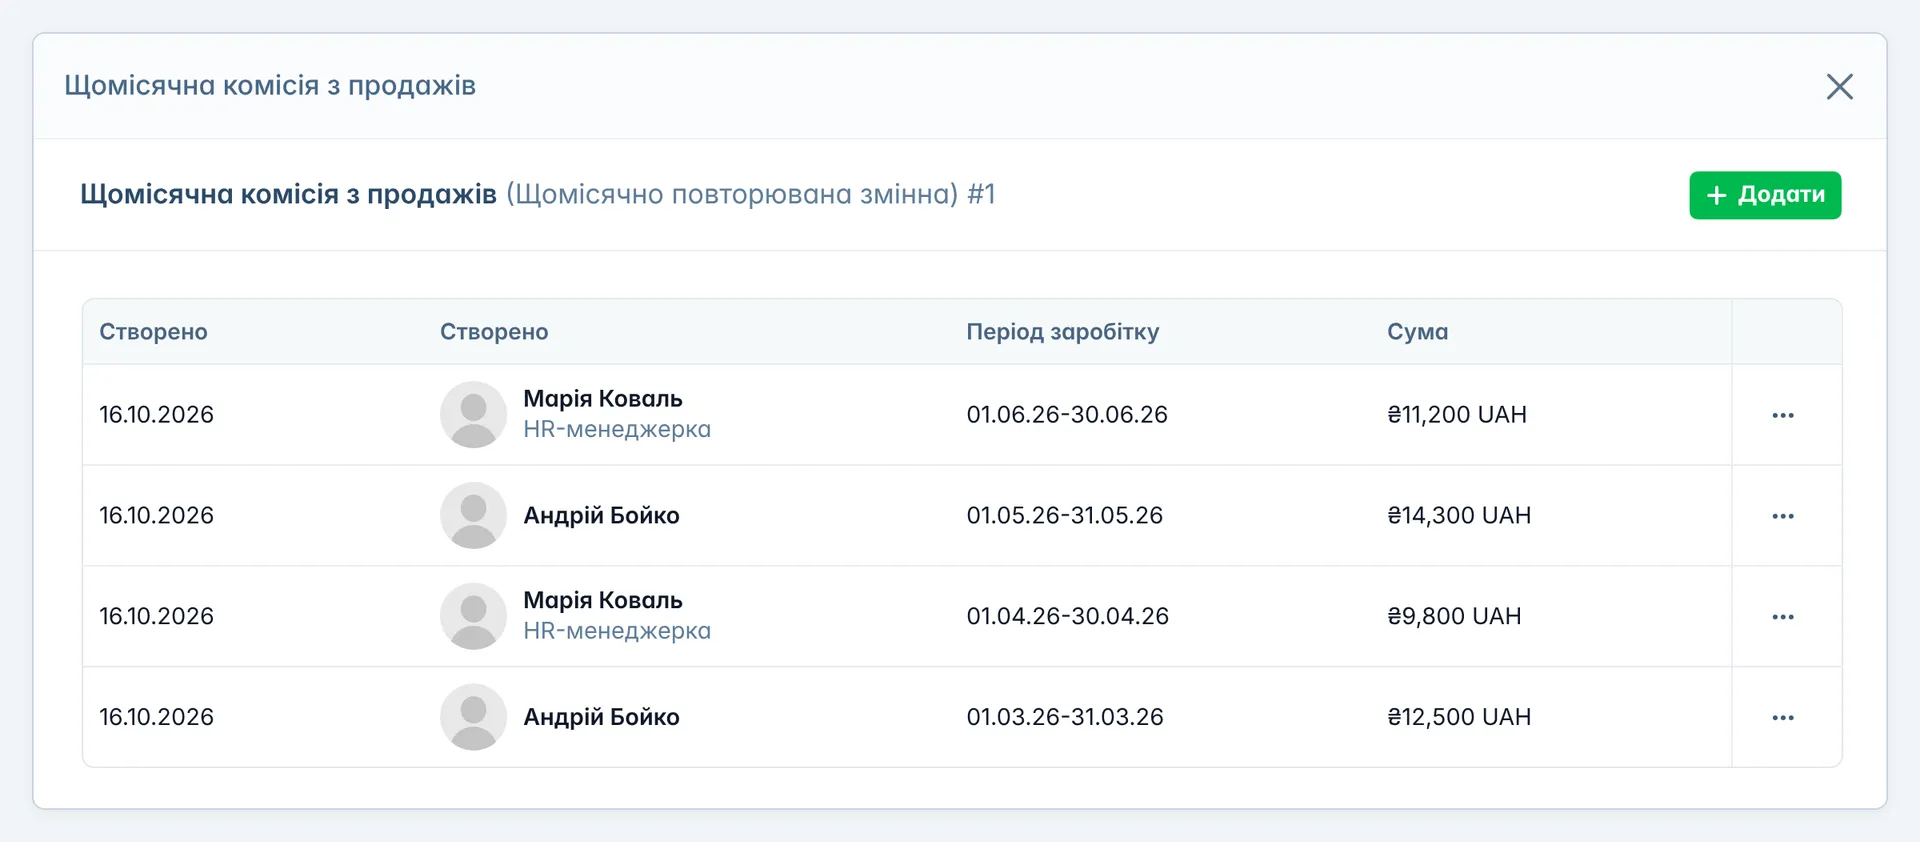Open more options for 01.05.26-31.05.26 row

click(1783, 516)
